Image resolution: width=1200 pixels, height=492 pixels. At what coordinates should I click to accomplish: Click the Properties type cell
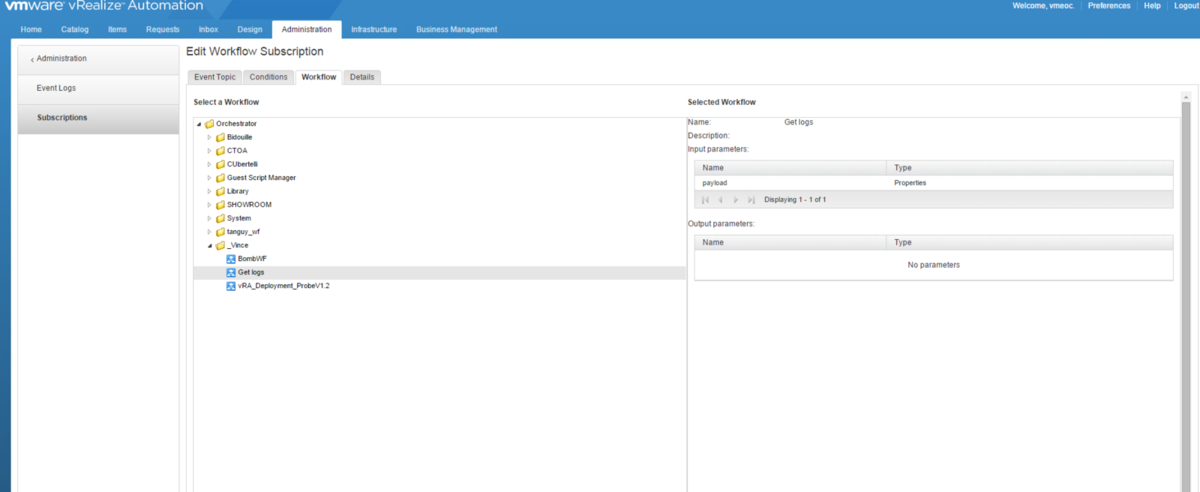coord(1030,183)
